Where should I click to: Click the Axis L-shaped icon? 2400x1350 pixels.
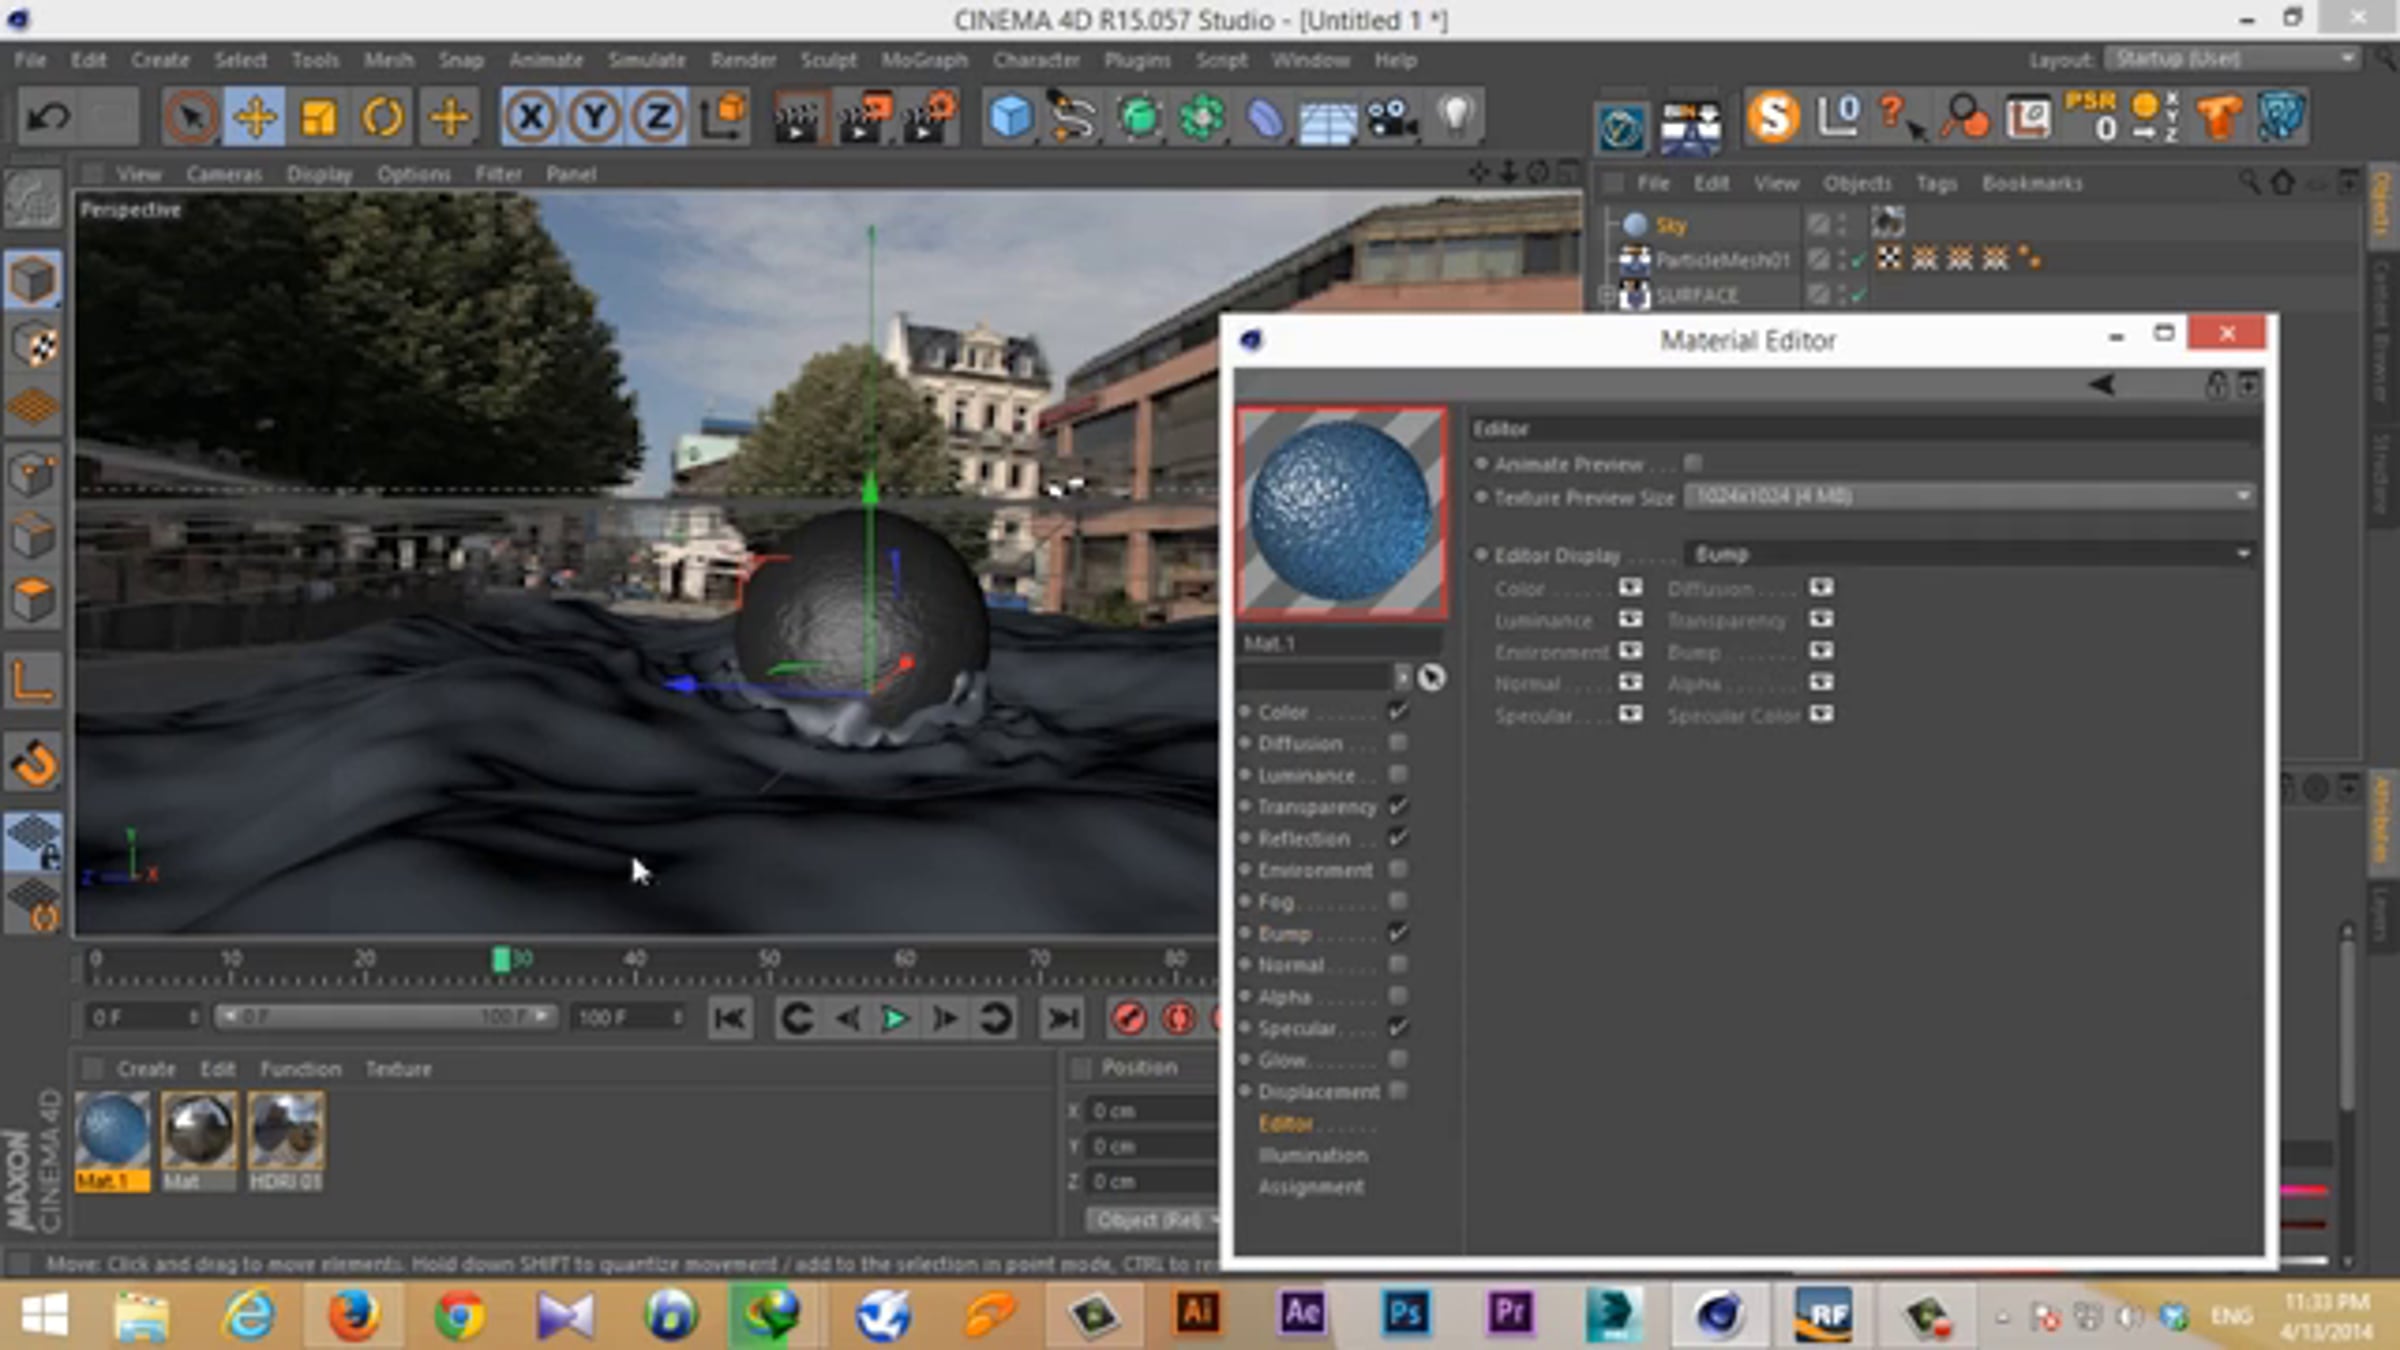coord(33,682)
